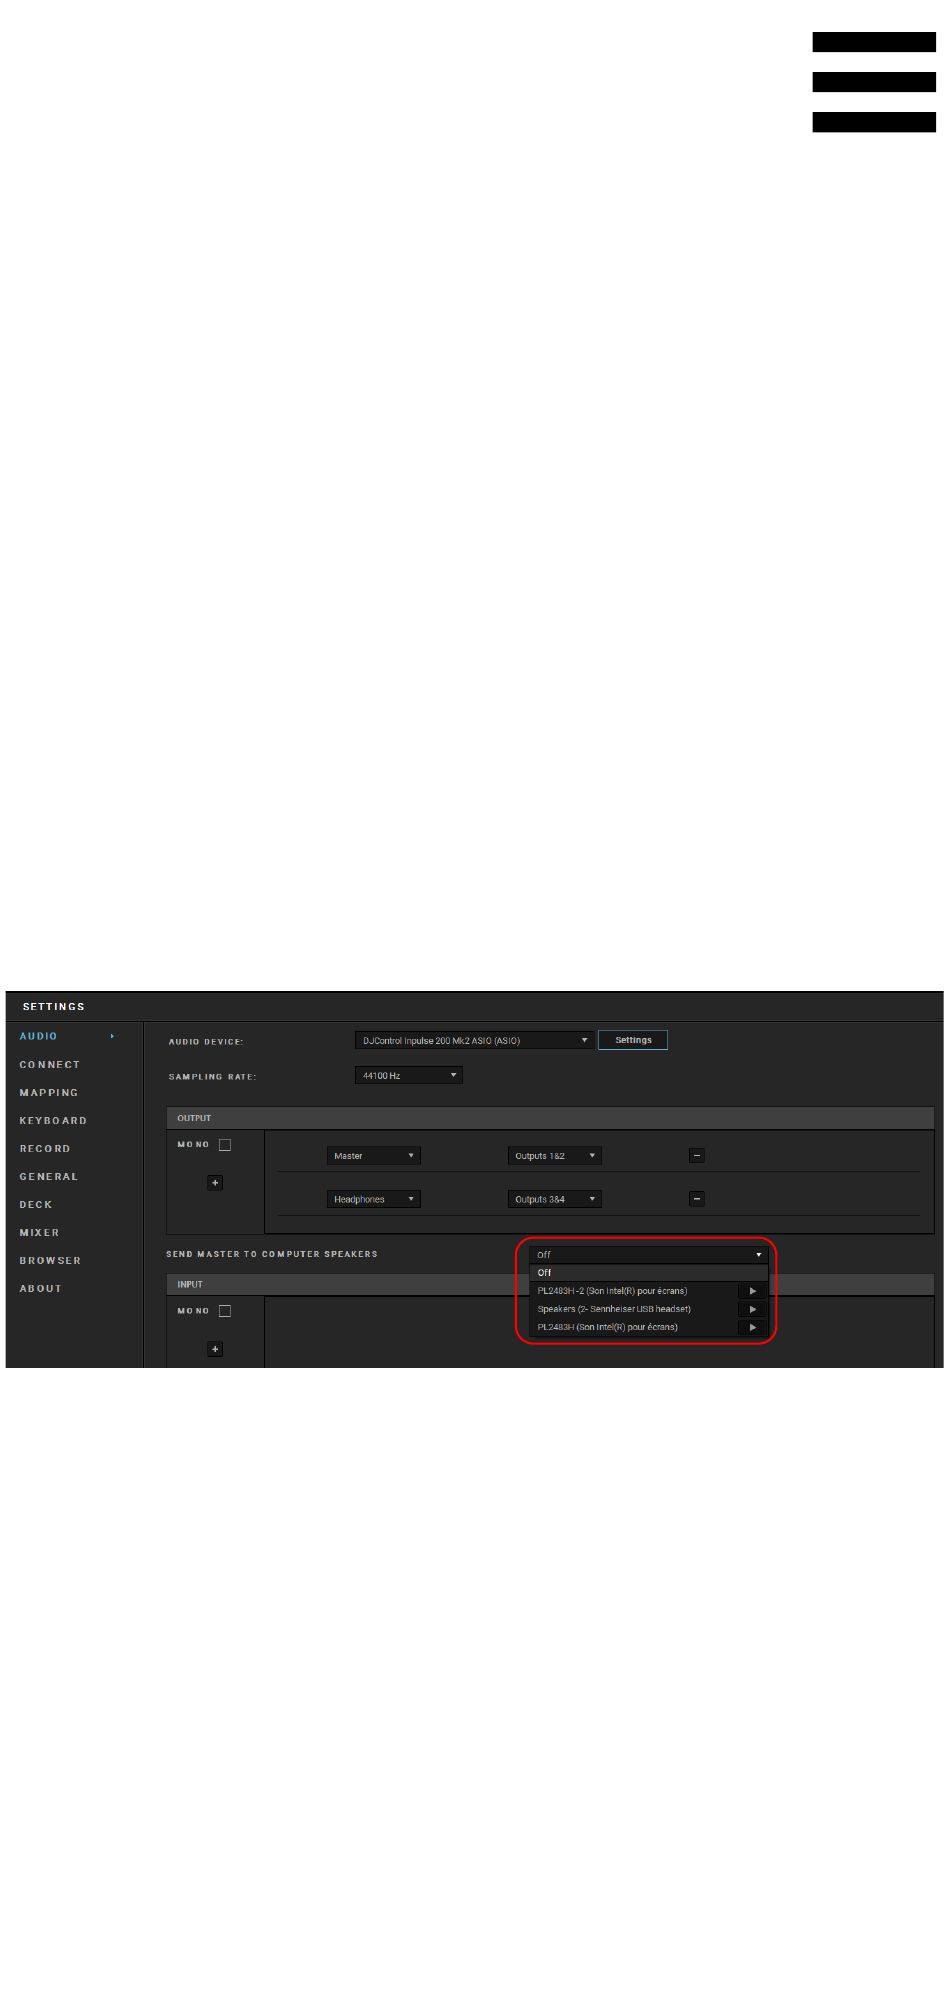
Task: Open the Deck settings section
Action: 36,1205
